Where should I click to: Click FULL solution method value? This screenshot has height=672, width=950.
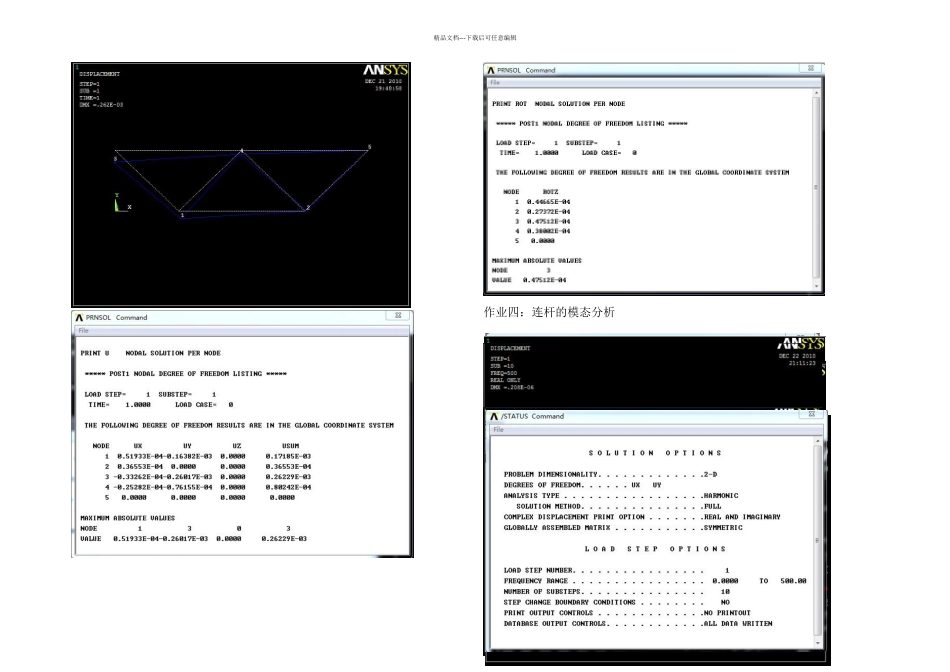pos(712,507)
